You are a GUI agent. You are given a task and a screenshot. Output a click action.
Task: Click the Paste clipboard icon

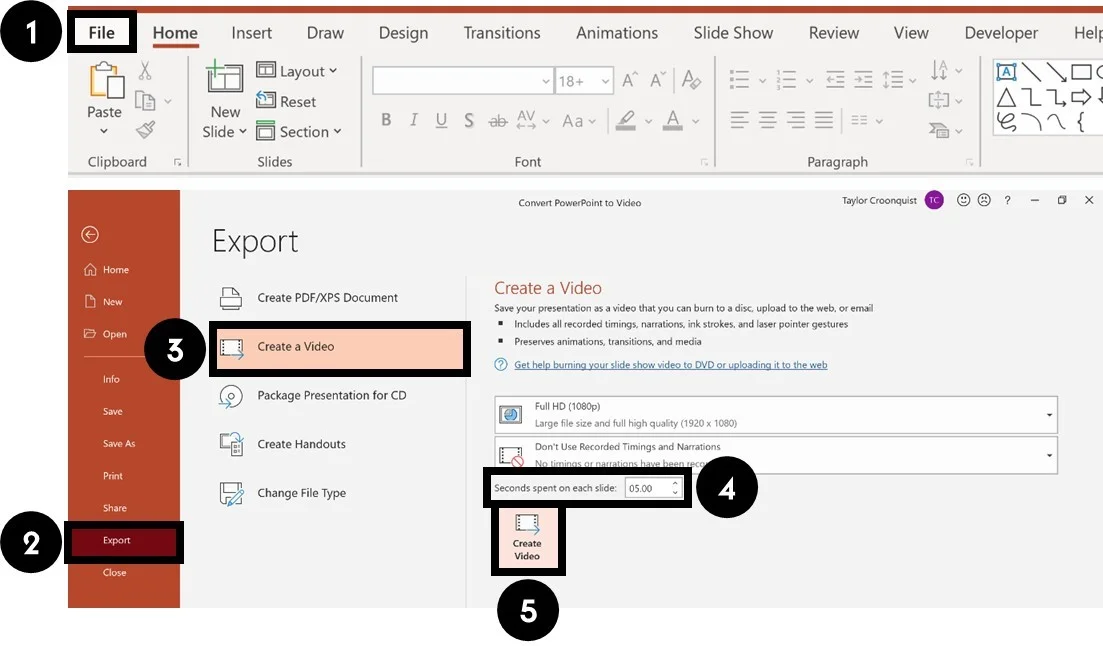(x=106, y=80)
